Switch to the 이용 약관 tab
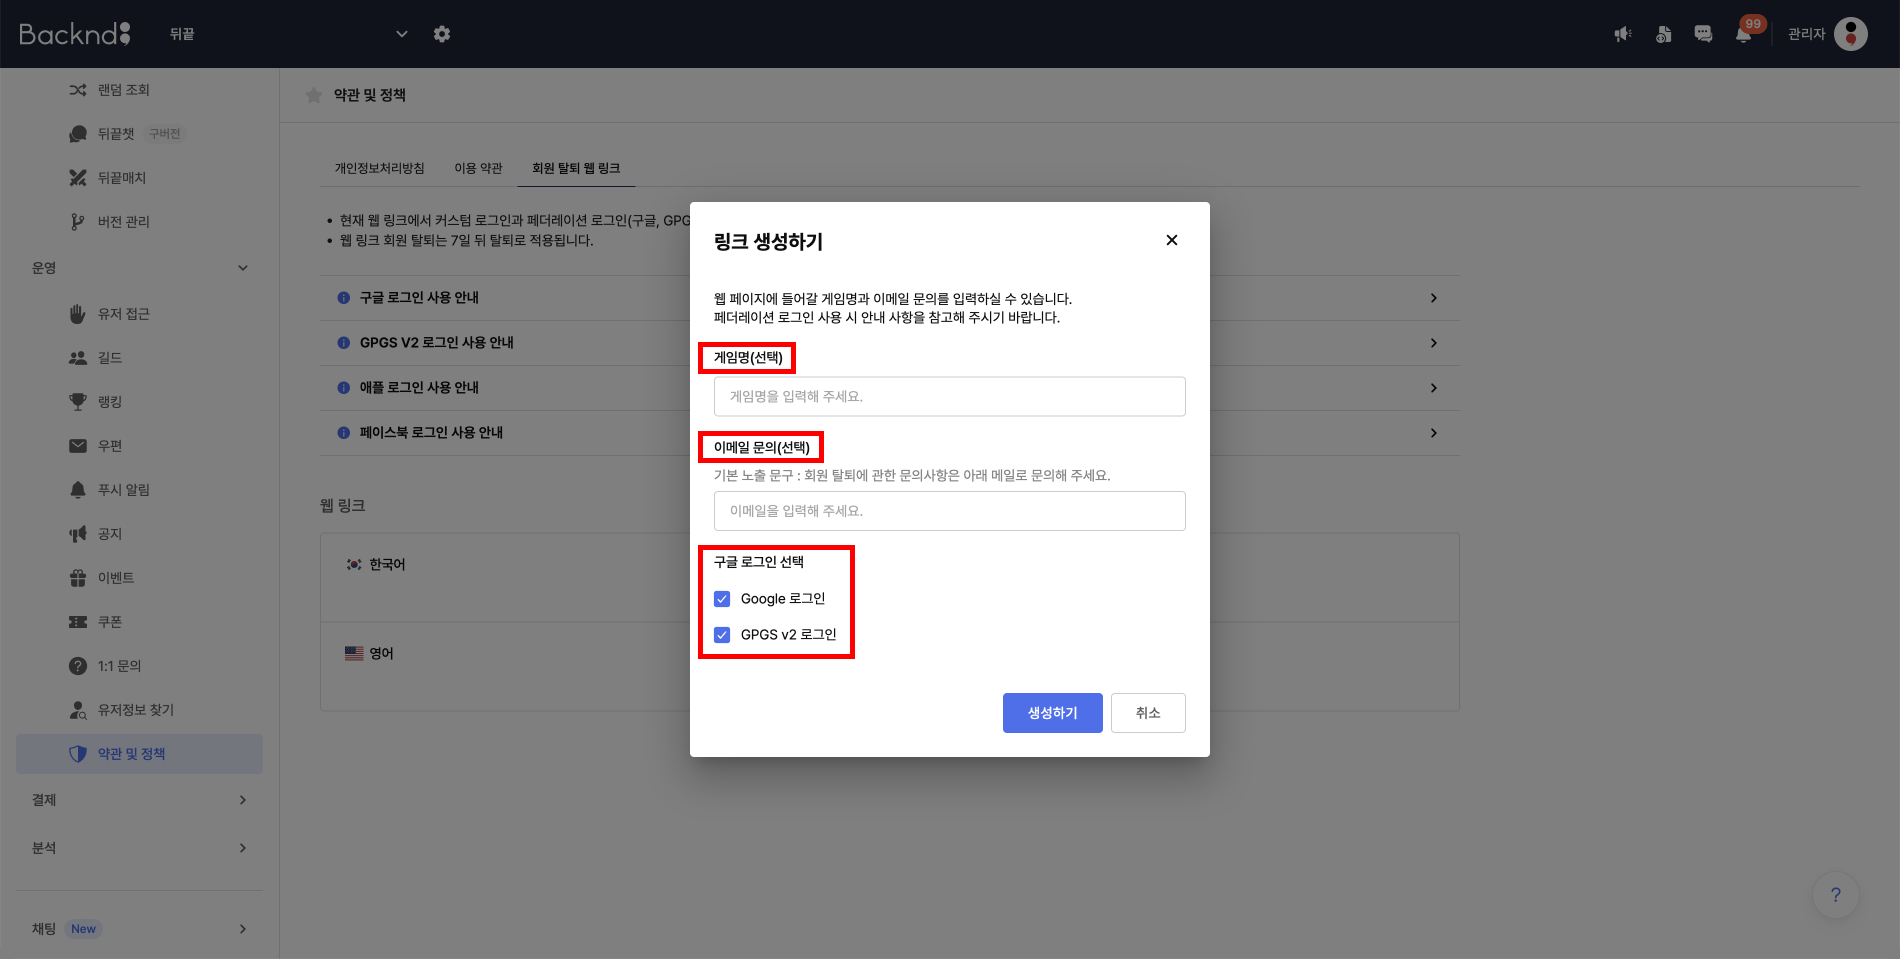 [x=478, y=168]
